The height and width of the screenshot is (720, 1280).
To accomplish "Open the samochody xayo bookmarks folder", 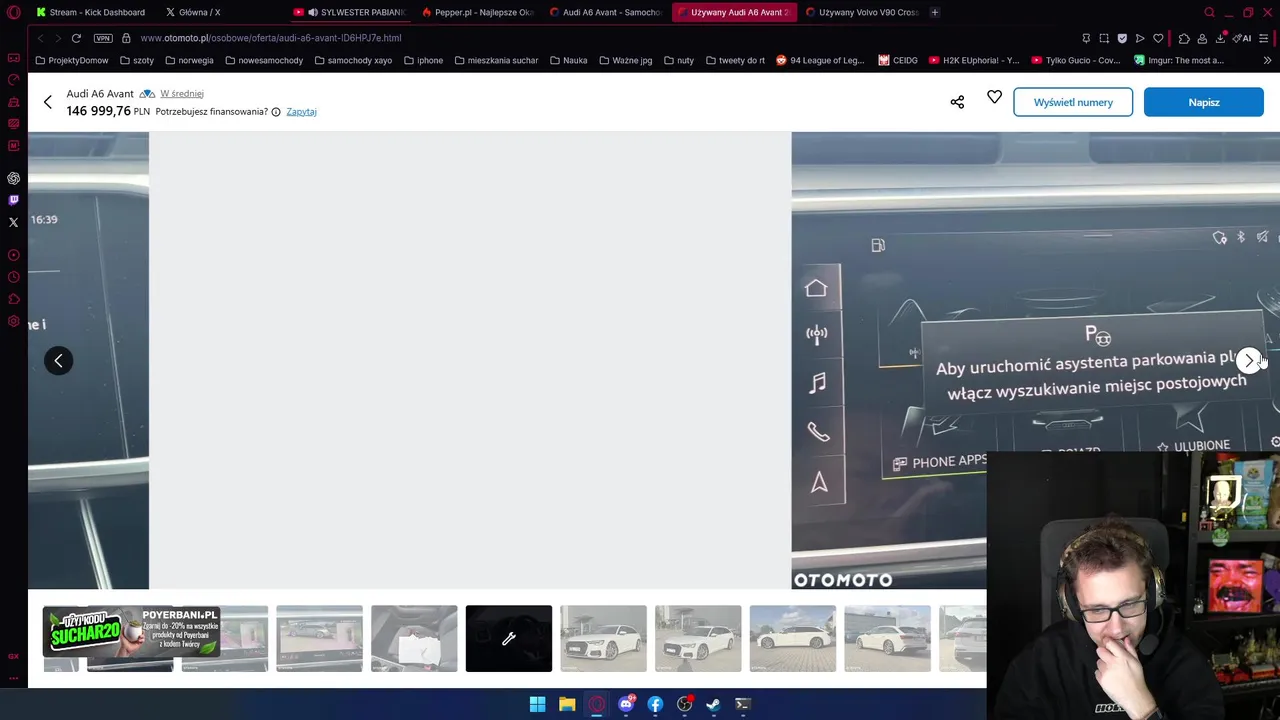I will click(353, 60).
